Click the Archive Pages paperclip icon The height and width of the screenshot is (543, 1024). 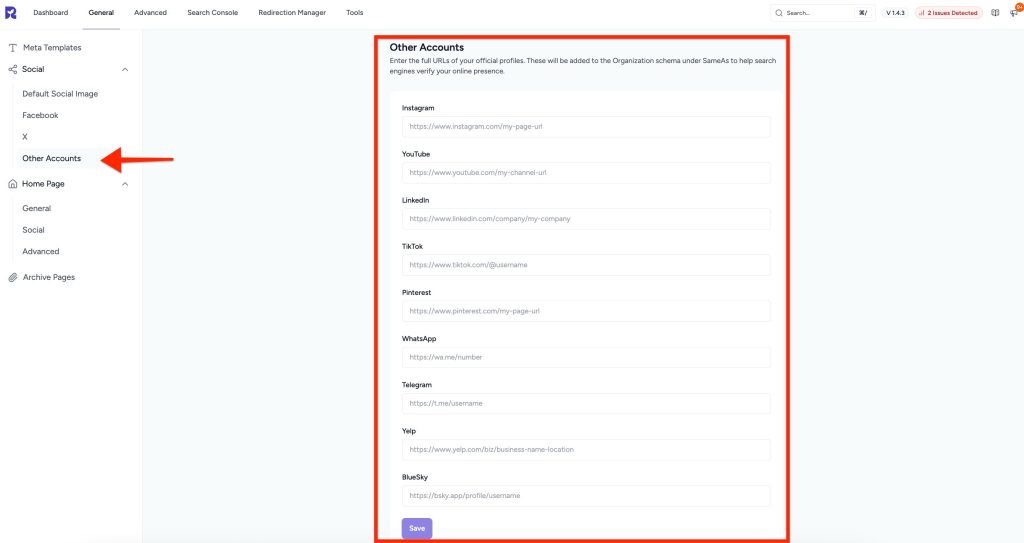13,277
